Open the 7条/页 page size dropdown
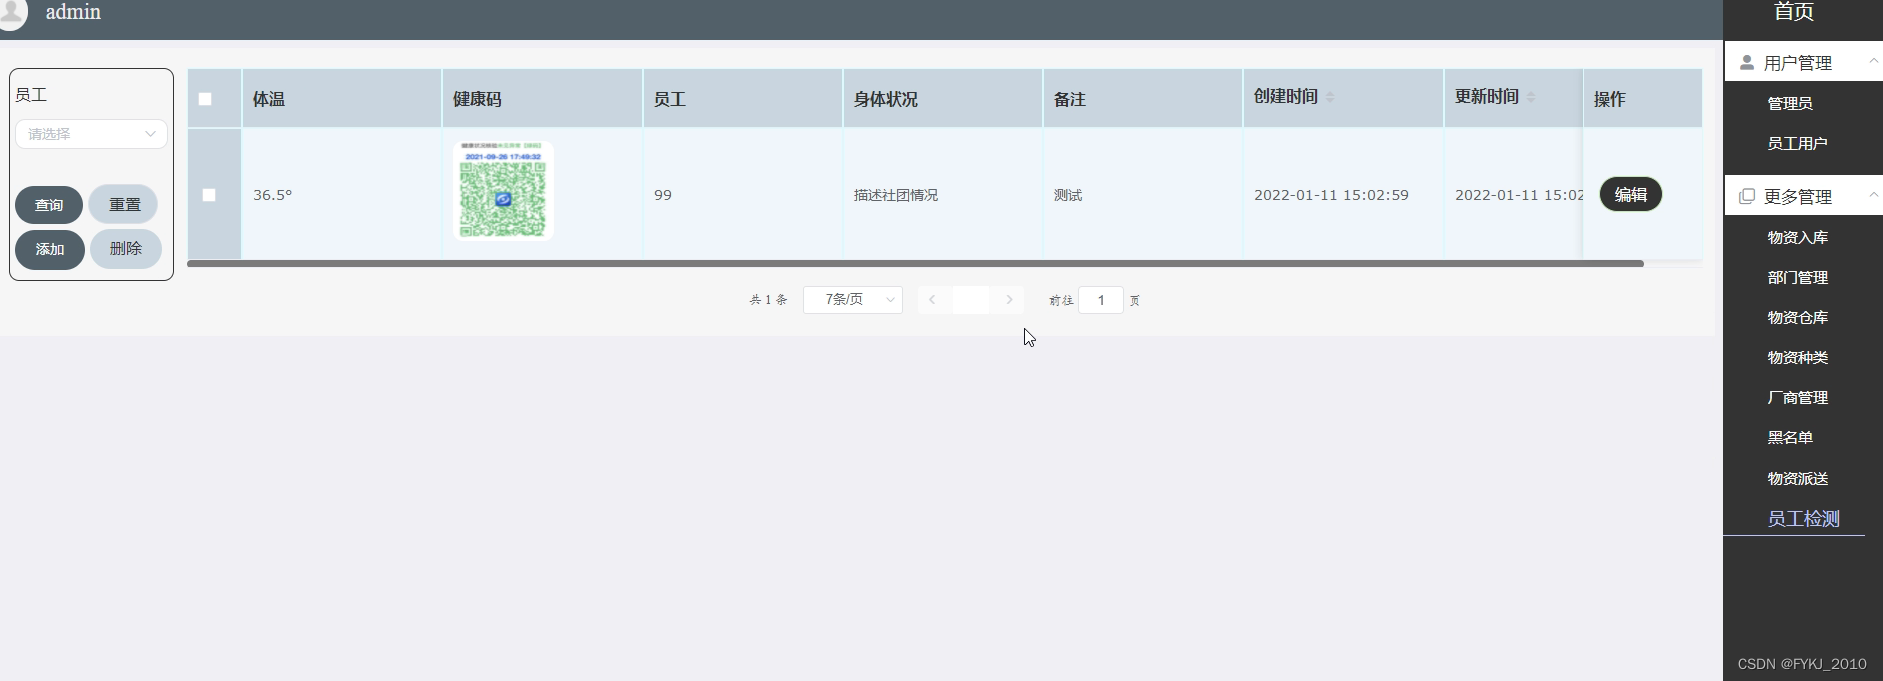This screenshot has width=1883, height=681. (x=853, y=300)
